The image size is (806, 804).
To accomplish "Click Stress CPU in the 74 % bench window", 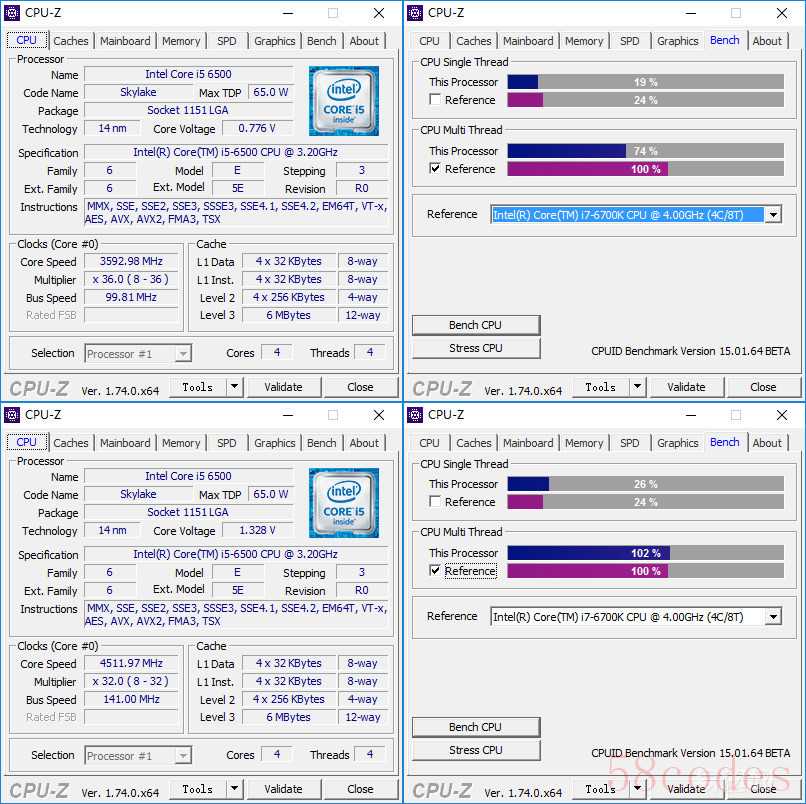I will [476, 348].
